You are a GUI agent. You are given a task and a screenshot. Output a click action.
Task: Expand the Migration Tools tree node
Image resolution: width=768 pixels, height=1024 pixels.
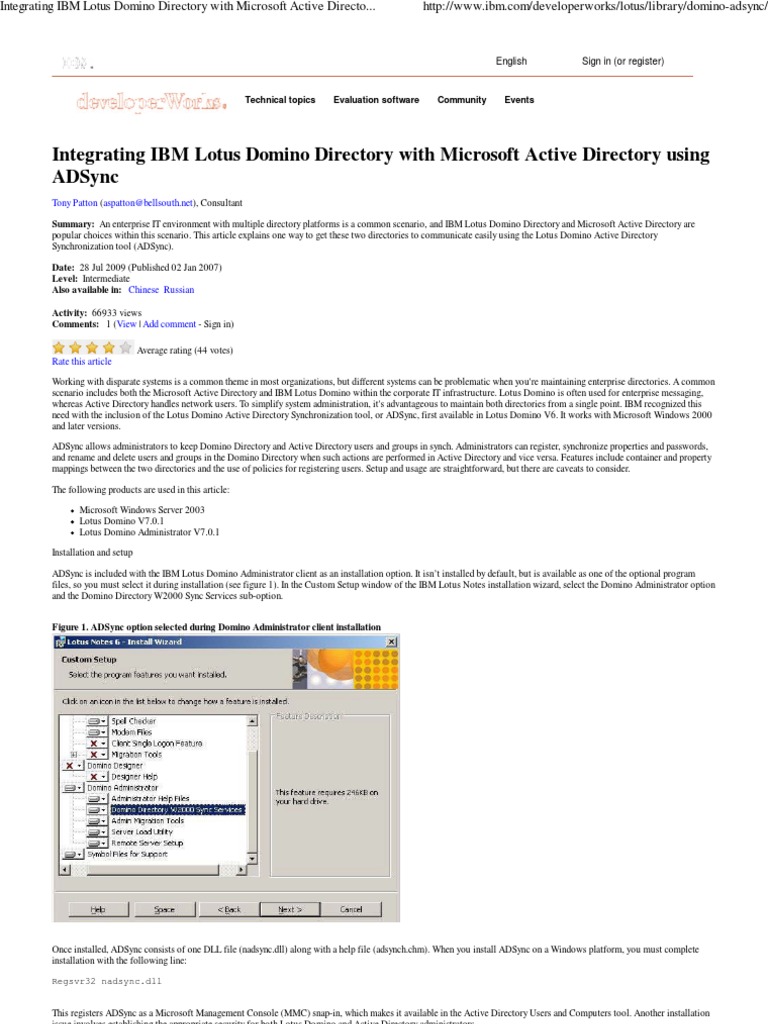click(x=74, y=754)
